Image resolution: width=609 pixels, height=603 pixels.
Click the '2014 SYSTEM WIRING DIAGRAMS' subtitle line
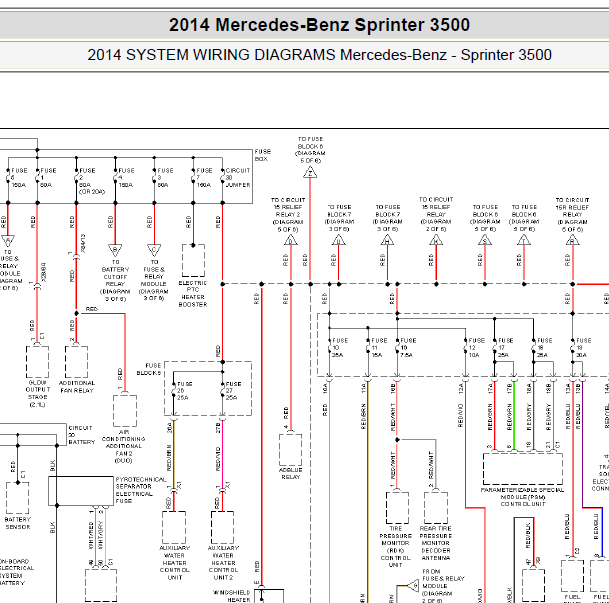[319, 55]
